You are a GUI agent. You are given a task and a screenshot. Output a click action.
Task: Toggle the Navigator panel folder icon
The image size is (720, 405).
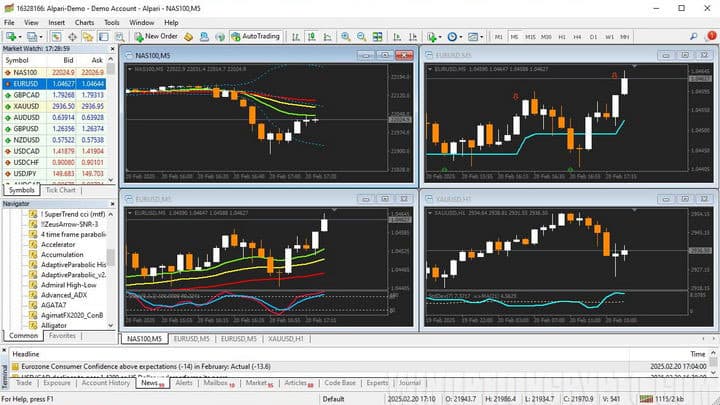pyautogui.click(x=87, y=37)
